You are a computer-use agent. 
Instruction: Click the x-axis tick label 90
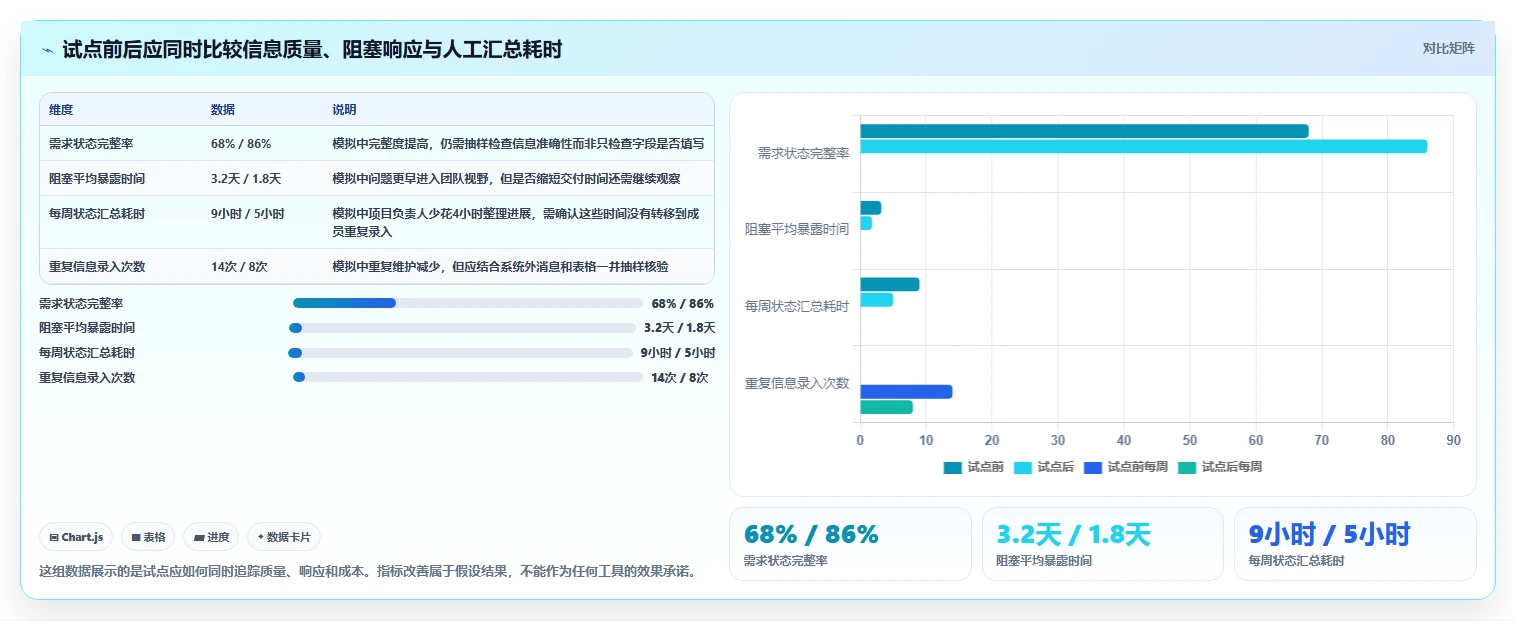1453,440
